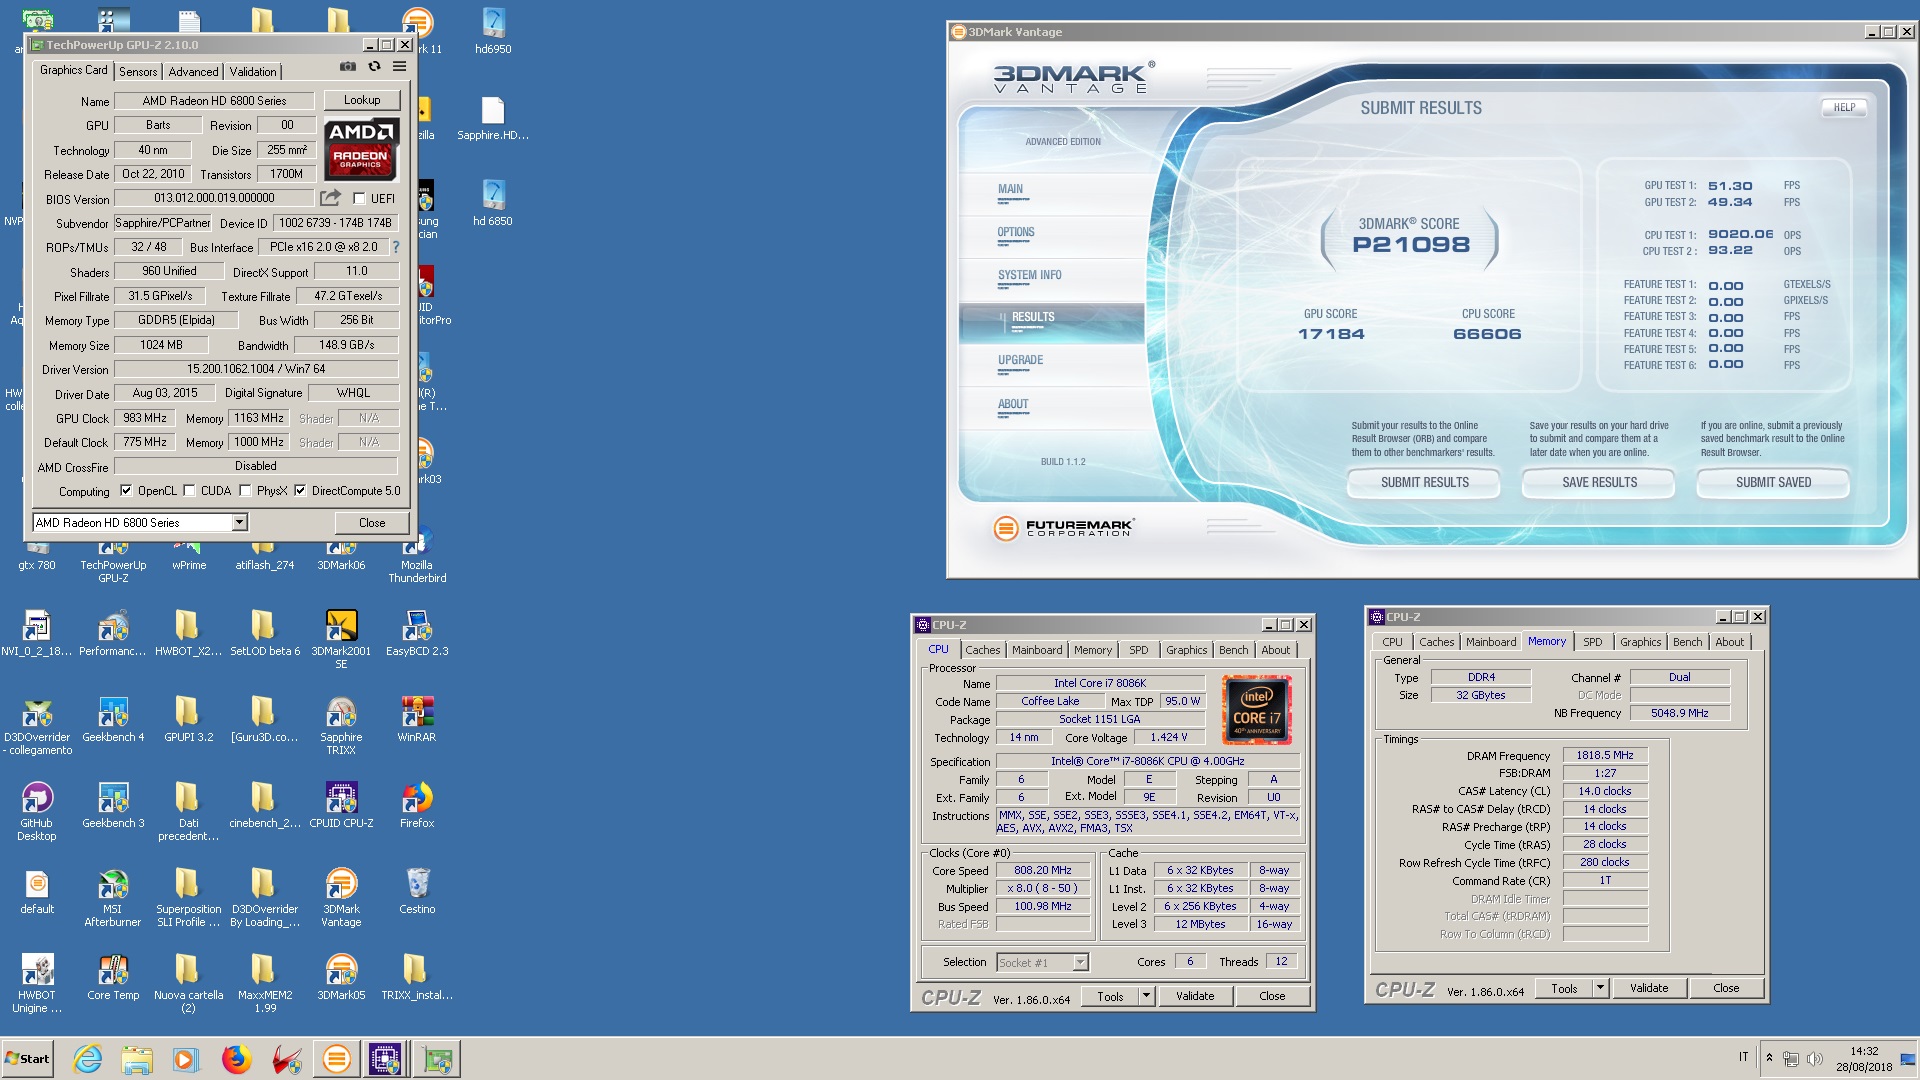Viewport: 1920px width, 1080px height.
Task: Click SAVE RESULTS button
Action: (1599, 482)
